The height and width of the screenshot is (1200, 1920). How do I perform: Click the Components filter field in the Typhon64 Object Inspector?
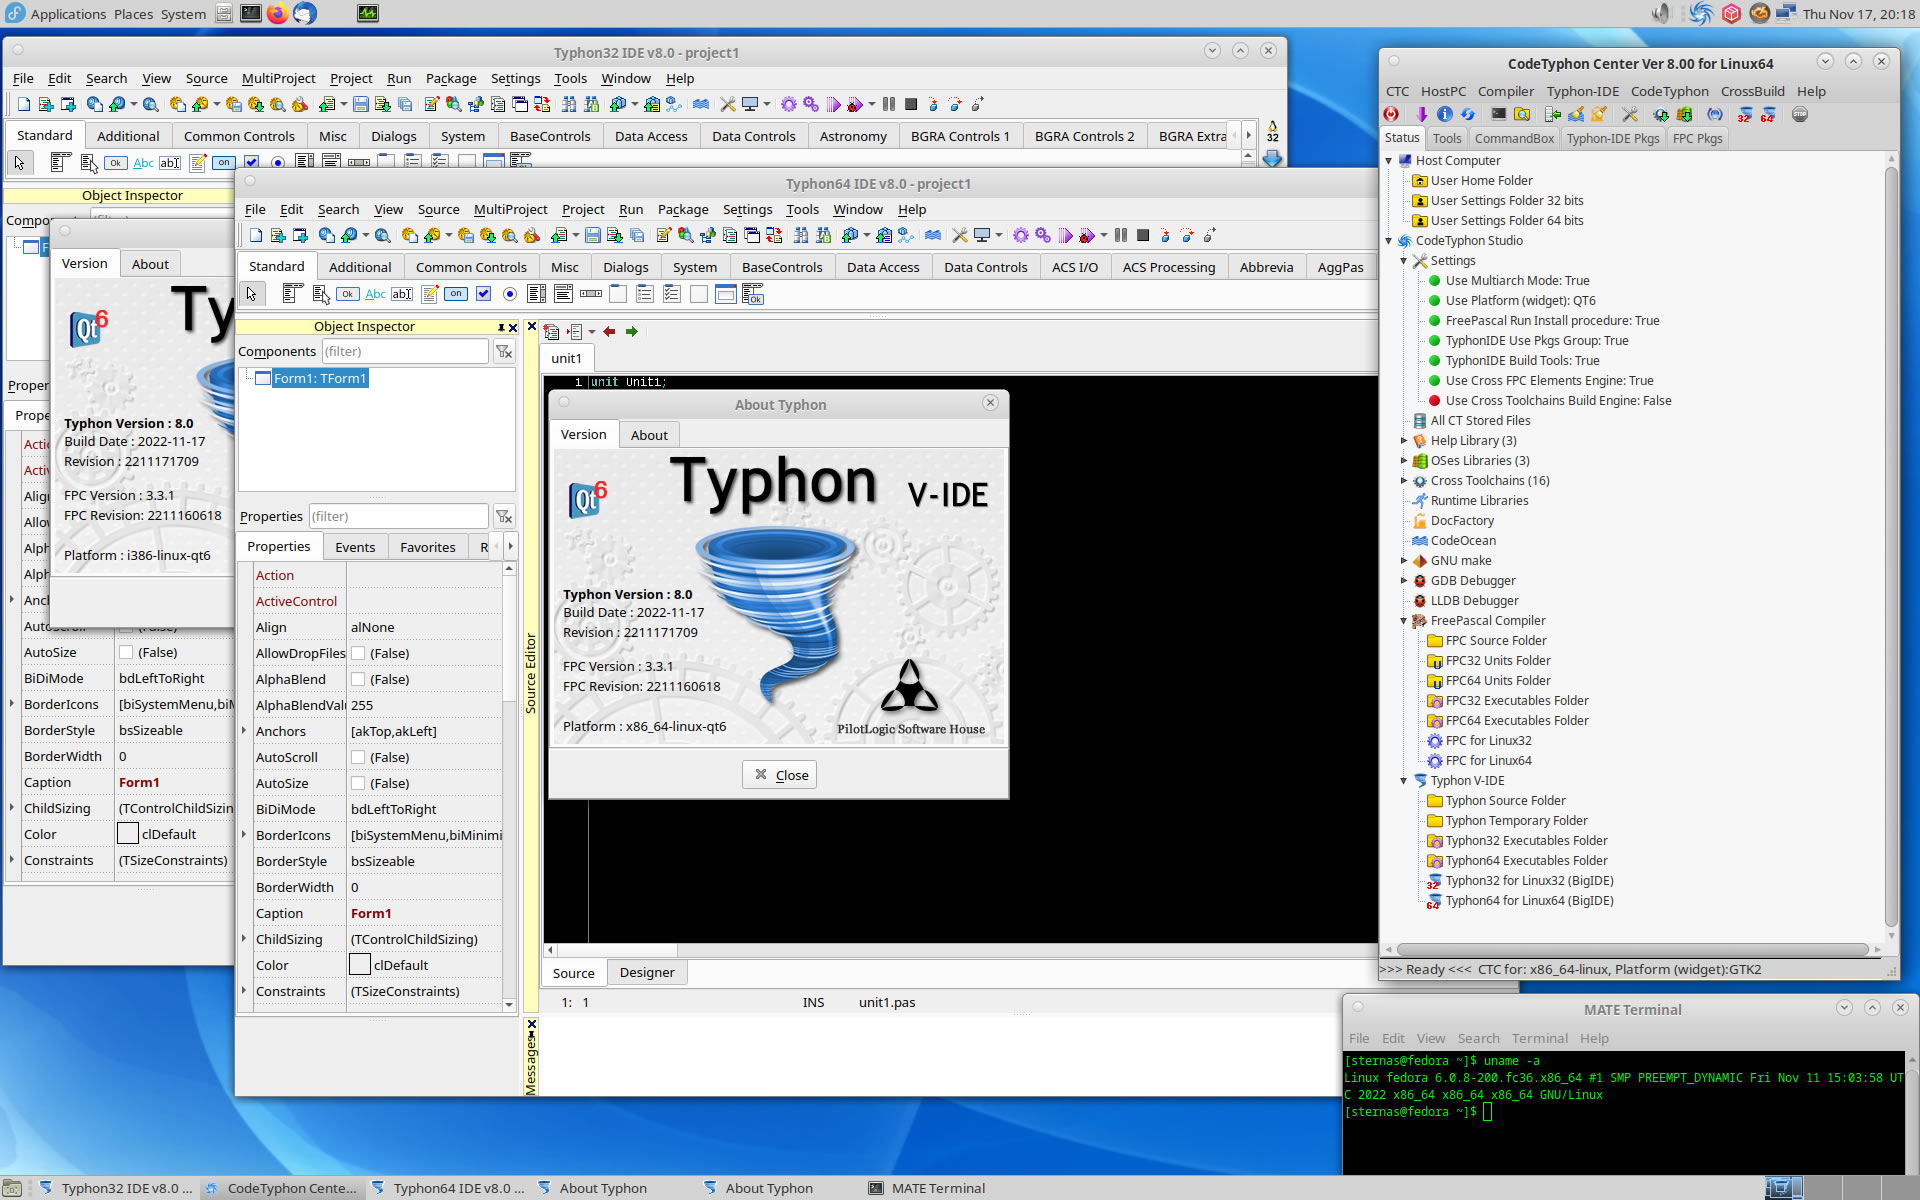click(404, 351)
